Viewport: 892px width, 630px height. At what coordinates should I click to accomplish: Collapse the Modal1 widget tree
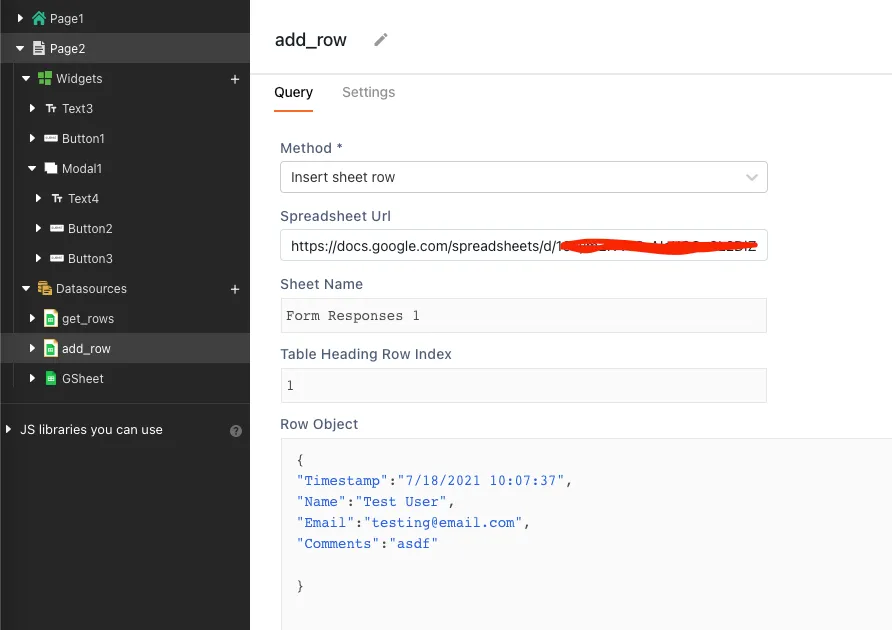click(33, 168)
